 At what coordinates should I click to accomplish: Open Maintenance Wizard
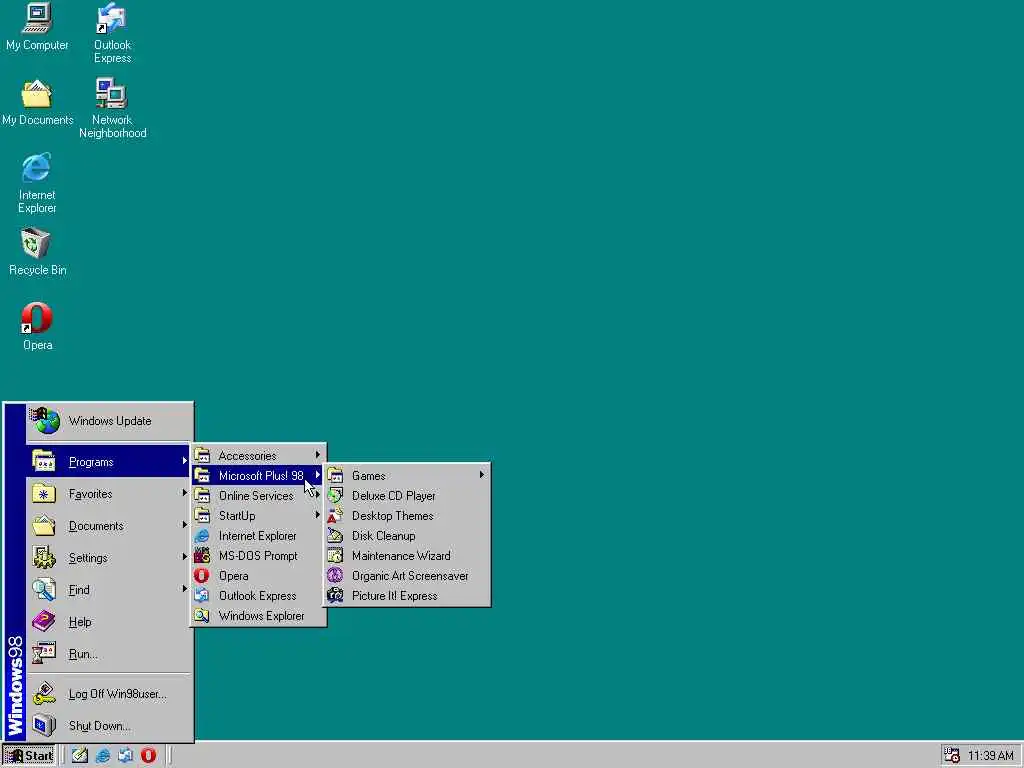coord(407,556)
